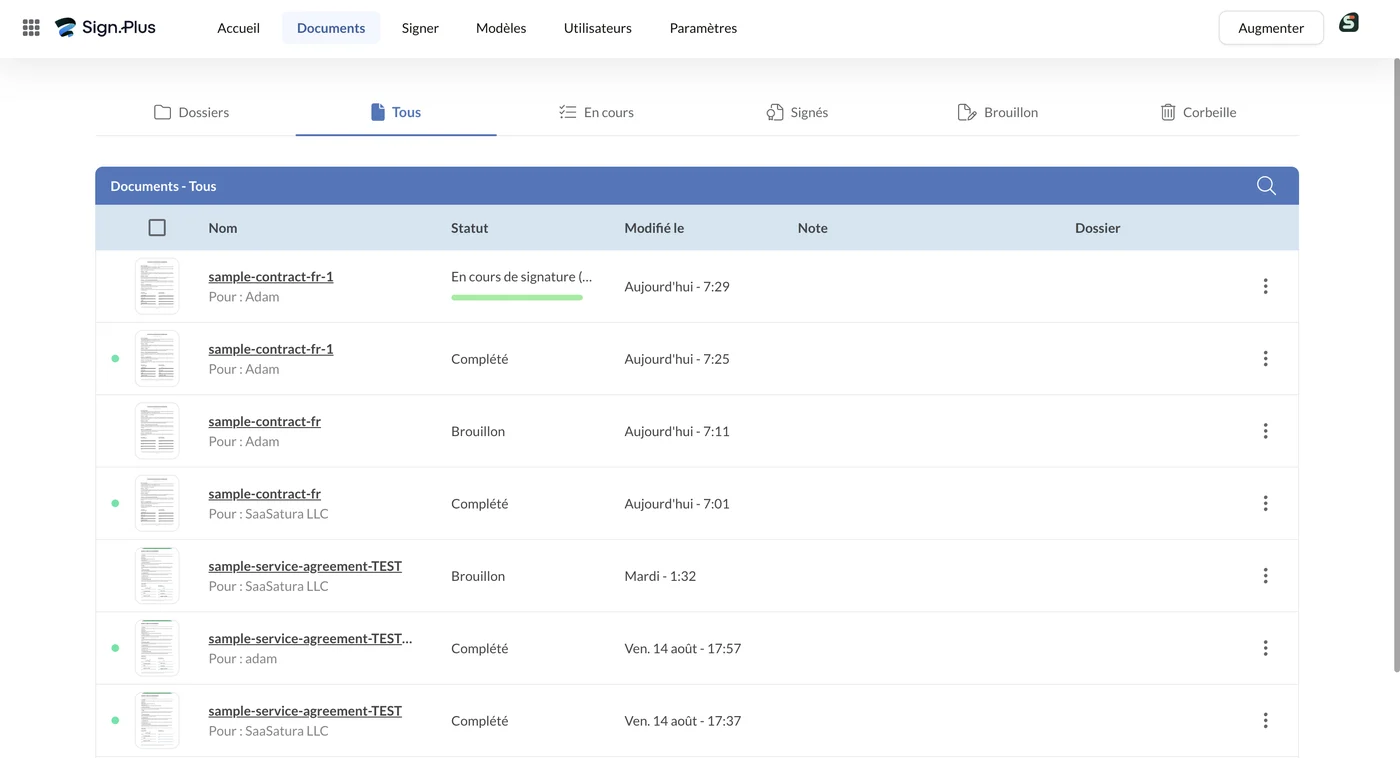The height and width of the screenshot is (758, 1400).
Task: Click the Brouillon pencil-page icon
Action: (x=967, y=112)
